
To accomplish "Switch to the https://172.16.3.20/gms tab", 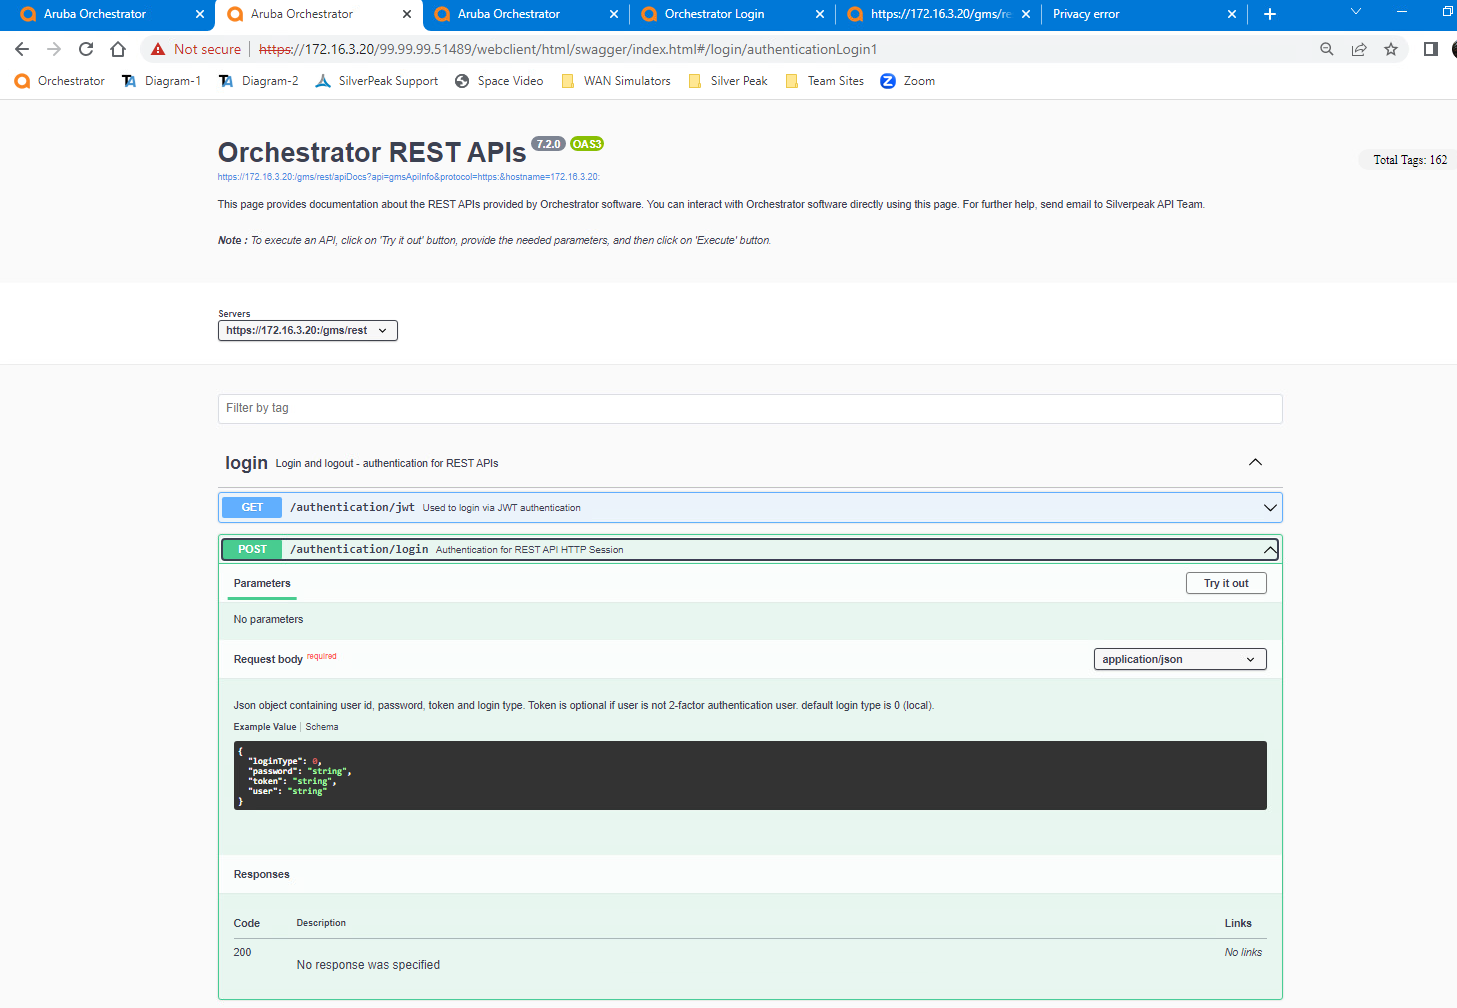I will (941, 14).
